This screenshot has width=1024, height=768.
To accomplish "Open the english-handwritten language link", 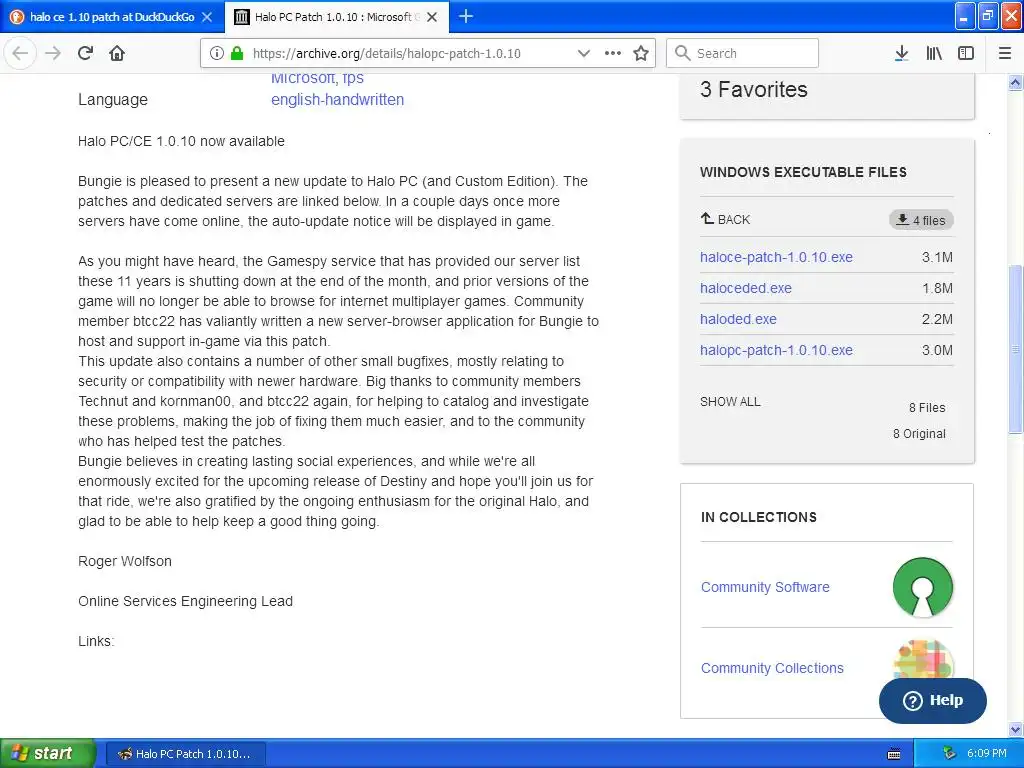I will point(337,99).
